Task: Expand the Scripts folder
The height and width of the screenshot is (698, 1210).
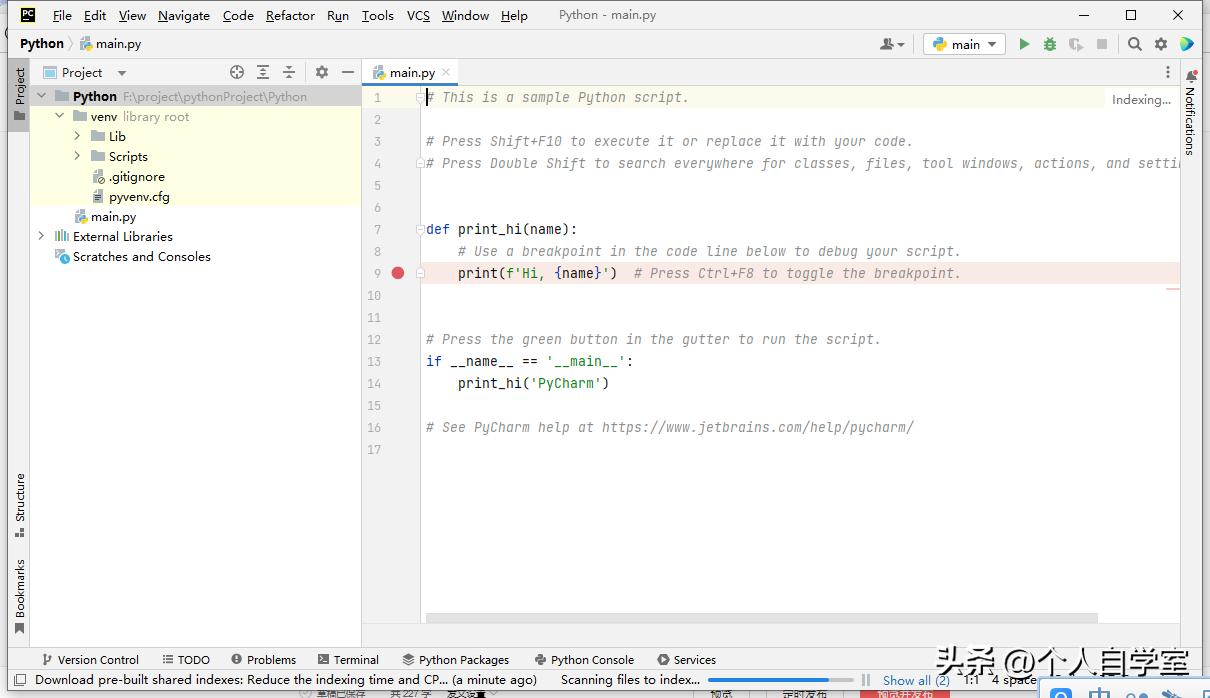Action: pos(76,156)
